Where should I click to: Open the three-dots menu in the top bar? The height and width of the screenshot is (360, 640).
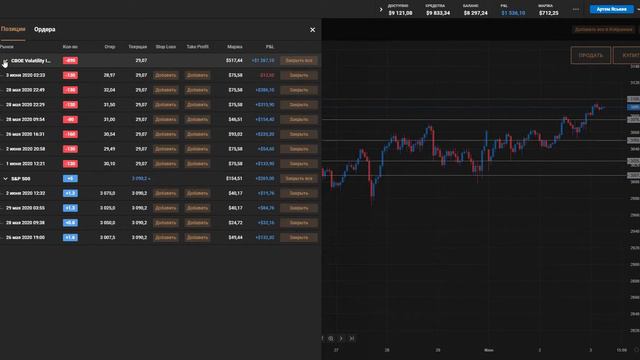point(576,9)
